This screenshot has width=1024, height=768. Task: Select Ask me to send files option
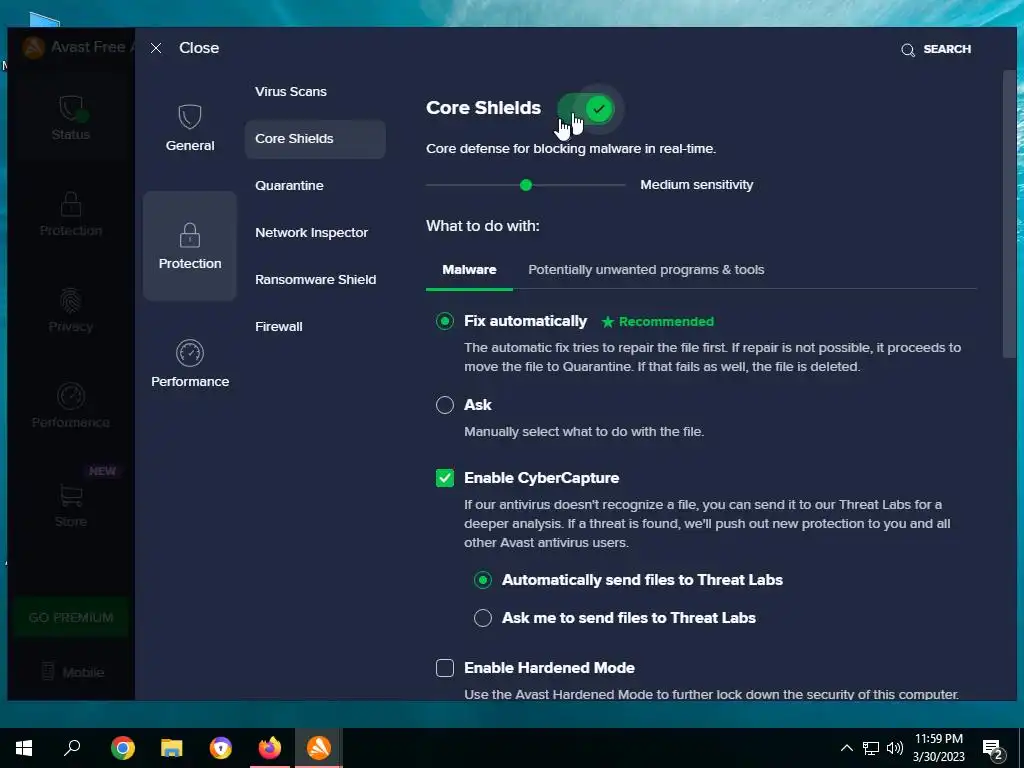tap(483, 618)
